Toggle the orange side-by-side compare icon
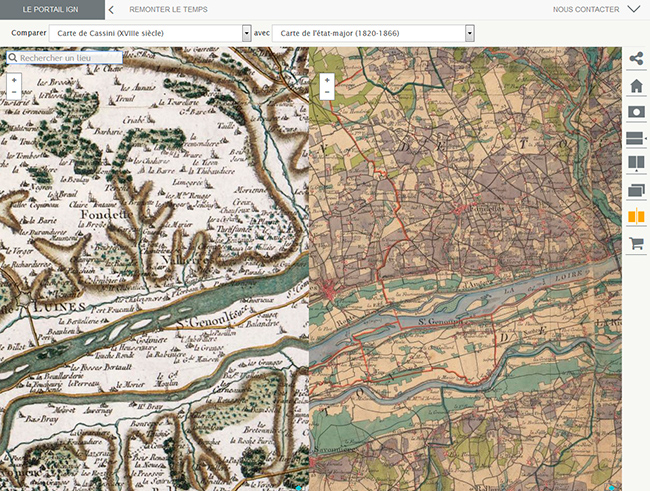Screen dimensions: 650x491 tap(636, 216)
